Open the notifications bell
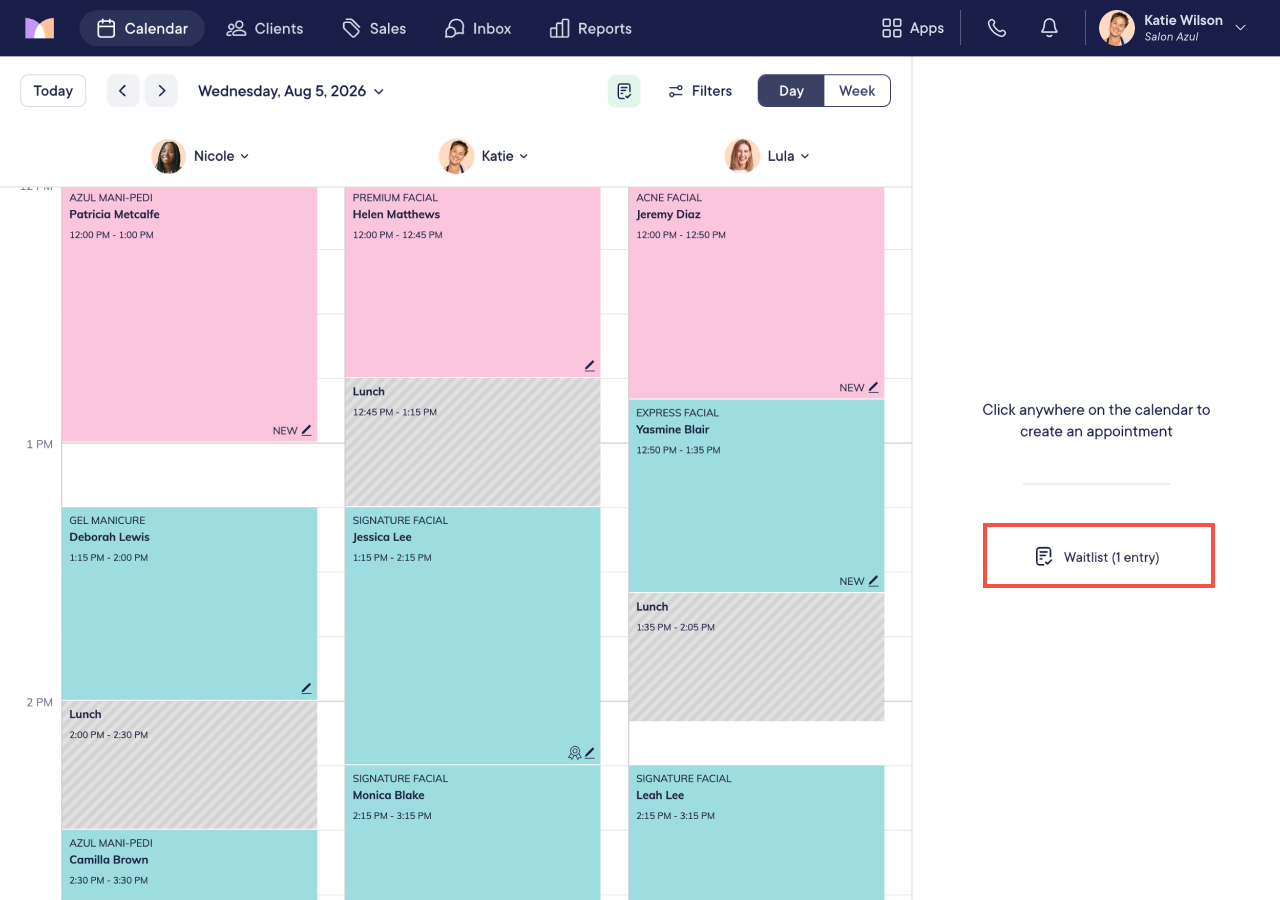This screenshot has width=1280, height=900. coord(1049,28)
